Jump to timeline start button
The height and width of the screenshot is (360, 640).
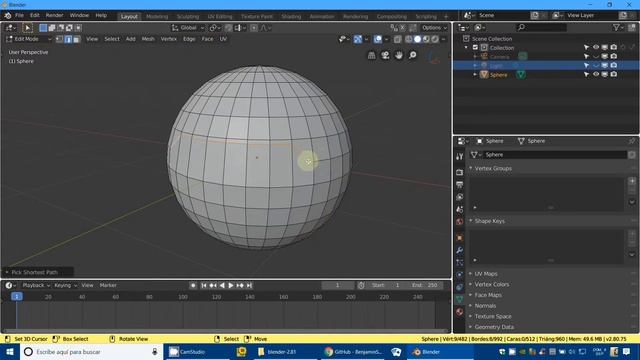click(204, 286)
